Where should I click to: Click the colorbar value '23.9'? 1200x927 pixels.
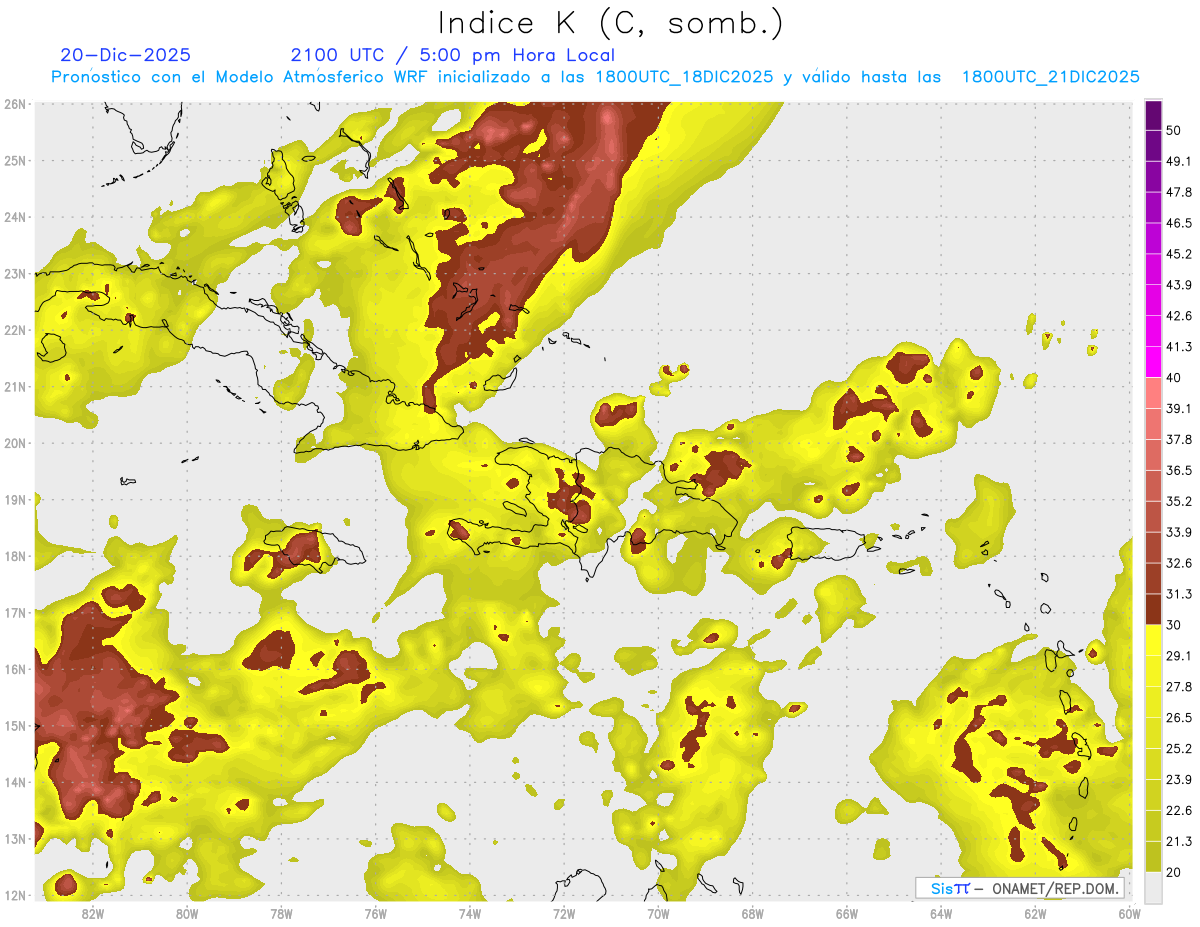tap(1179, 780)
